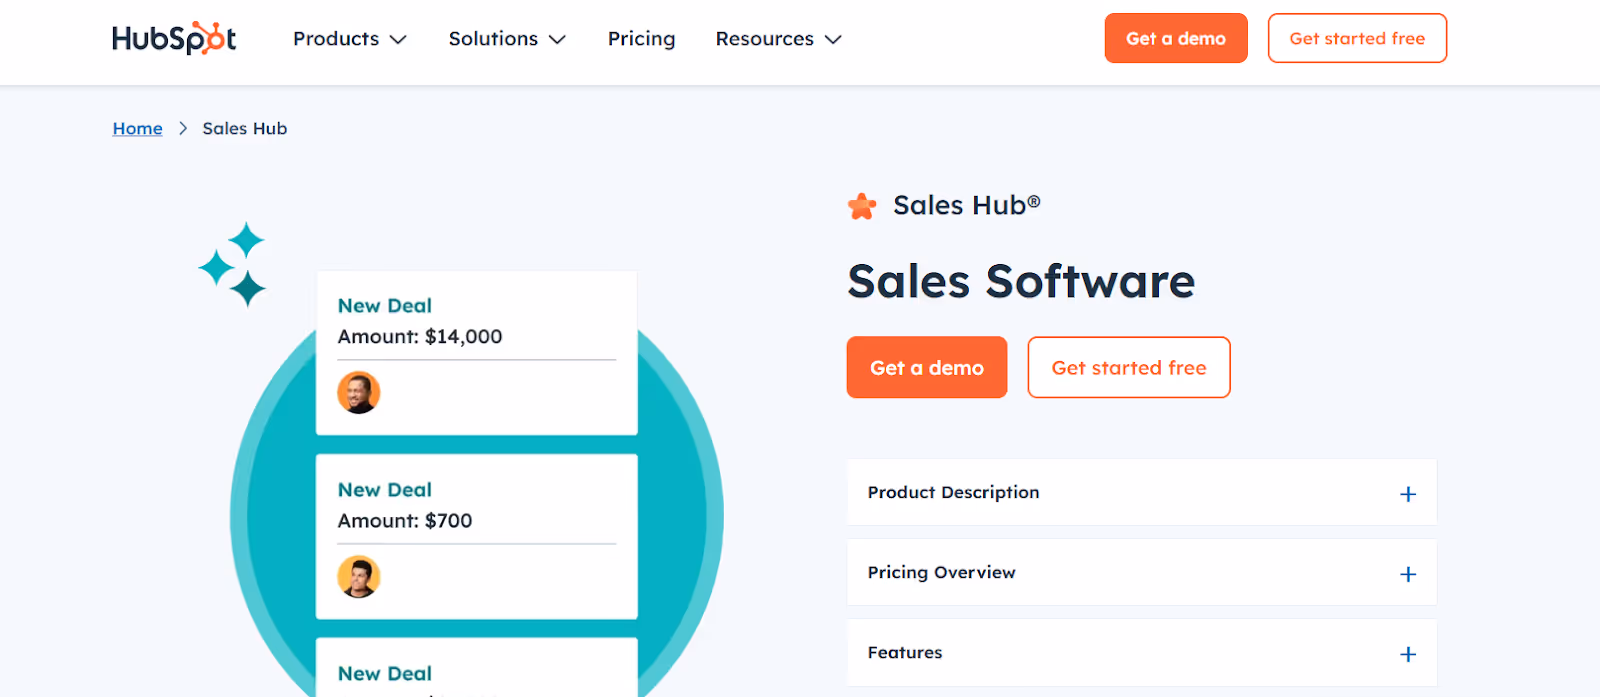Open the Products dropdown menu
Image resolution: width=1600 pixels, height=697 pixels.
click(350, 39)
